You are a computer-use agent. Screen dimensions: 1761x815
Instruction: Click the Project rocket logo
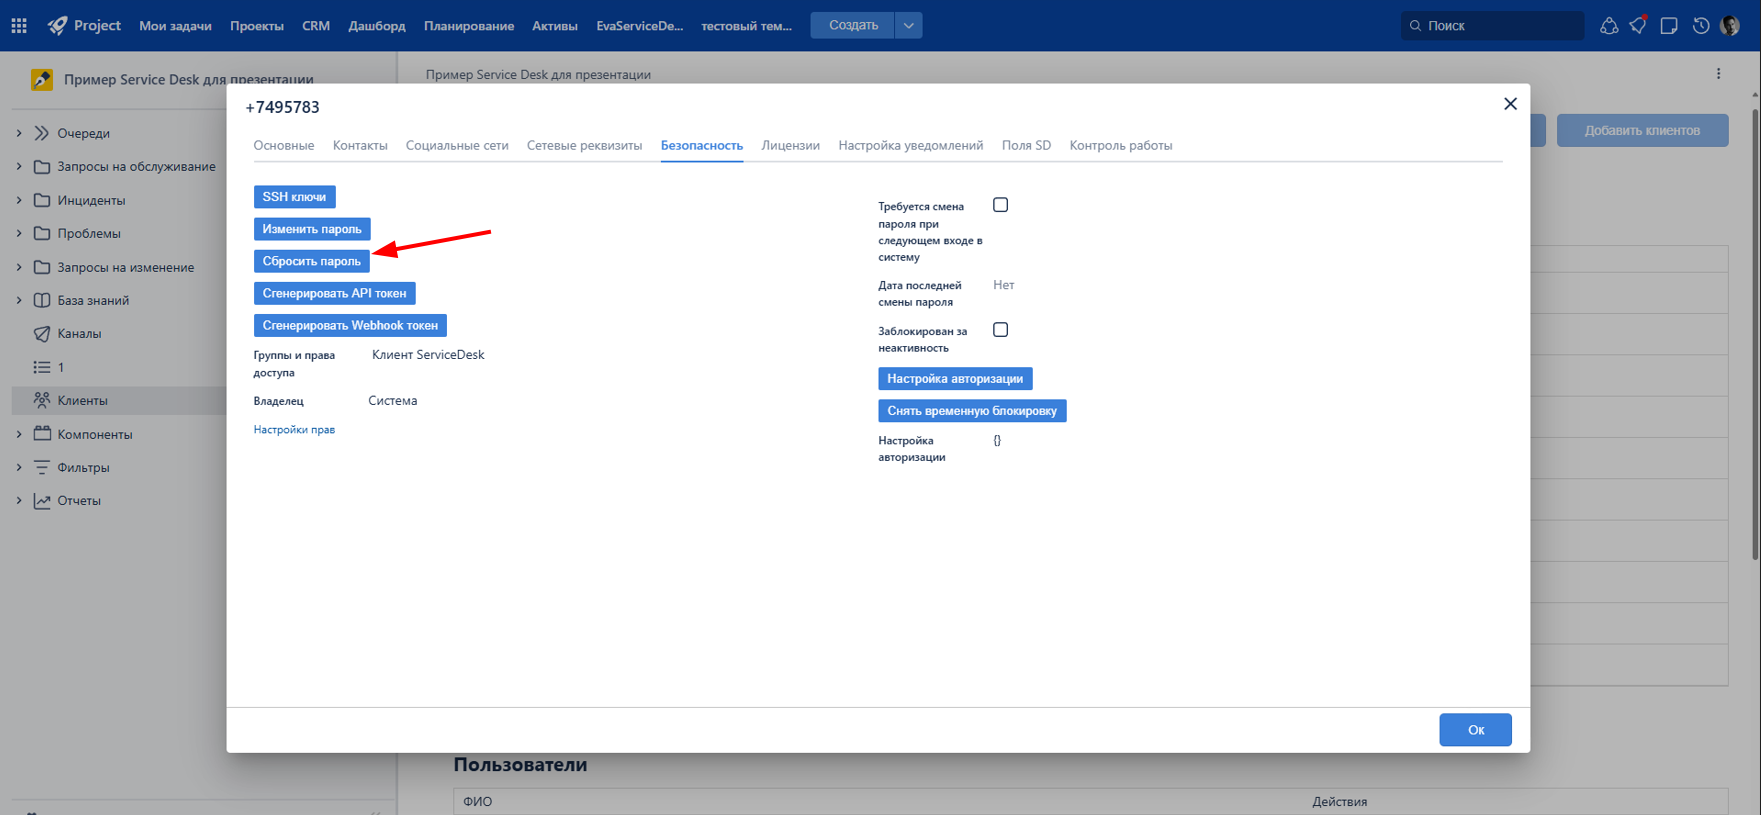(x=58, y=26)
